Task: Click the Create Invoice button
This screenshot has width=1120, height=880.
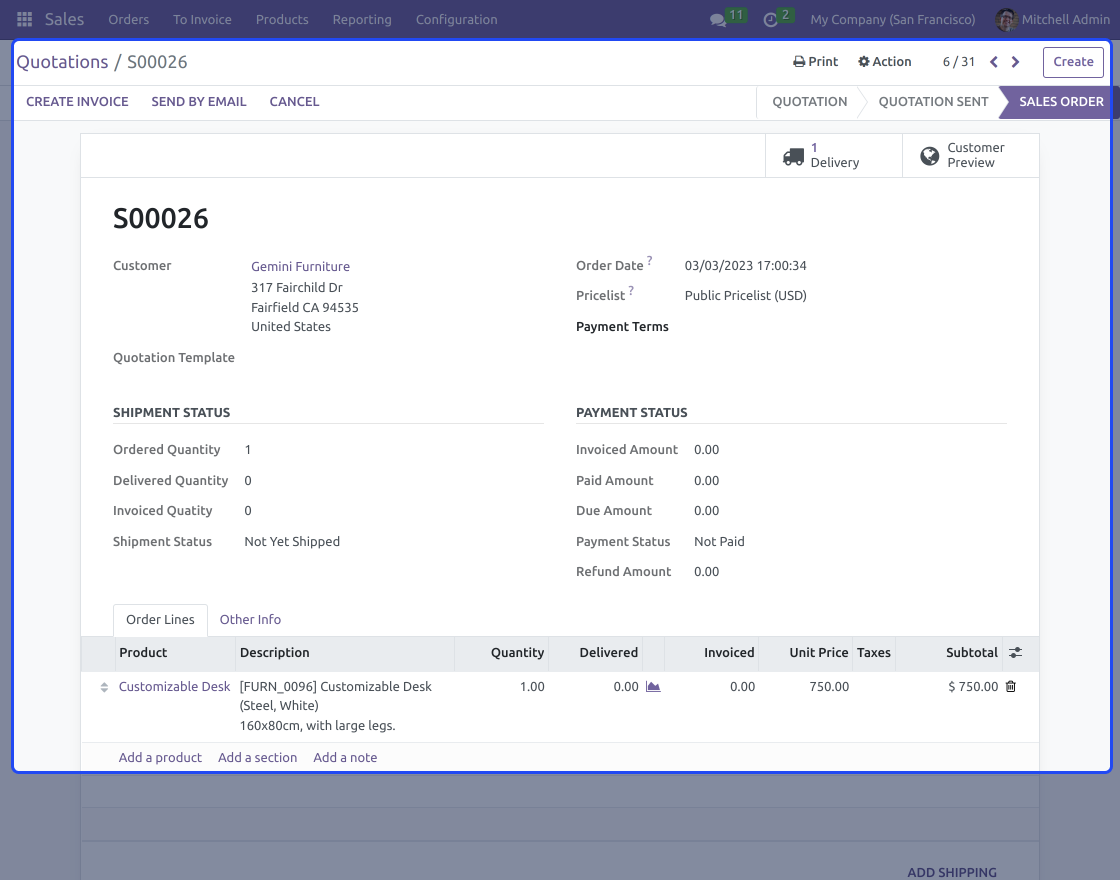Action: [x=77, y=101]
